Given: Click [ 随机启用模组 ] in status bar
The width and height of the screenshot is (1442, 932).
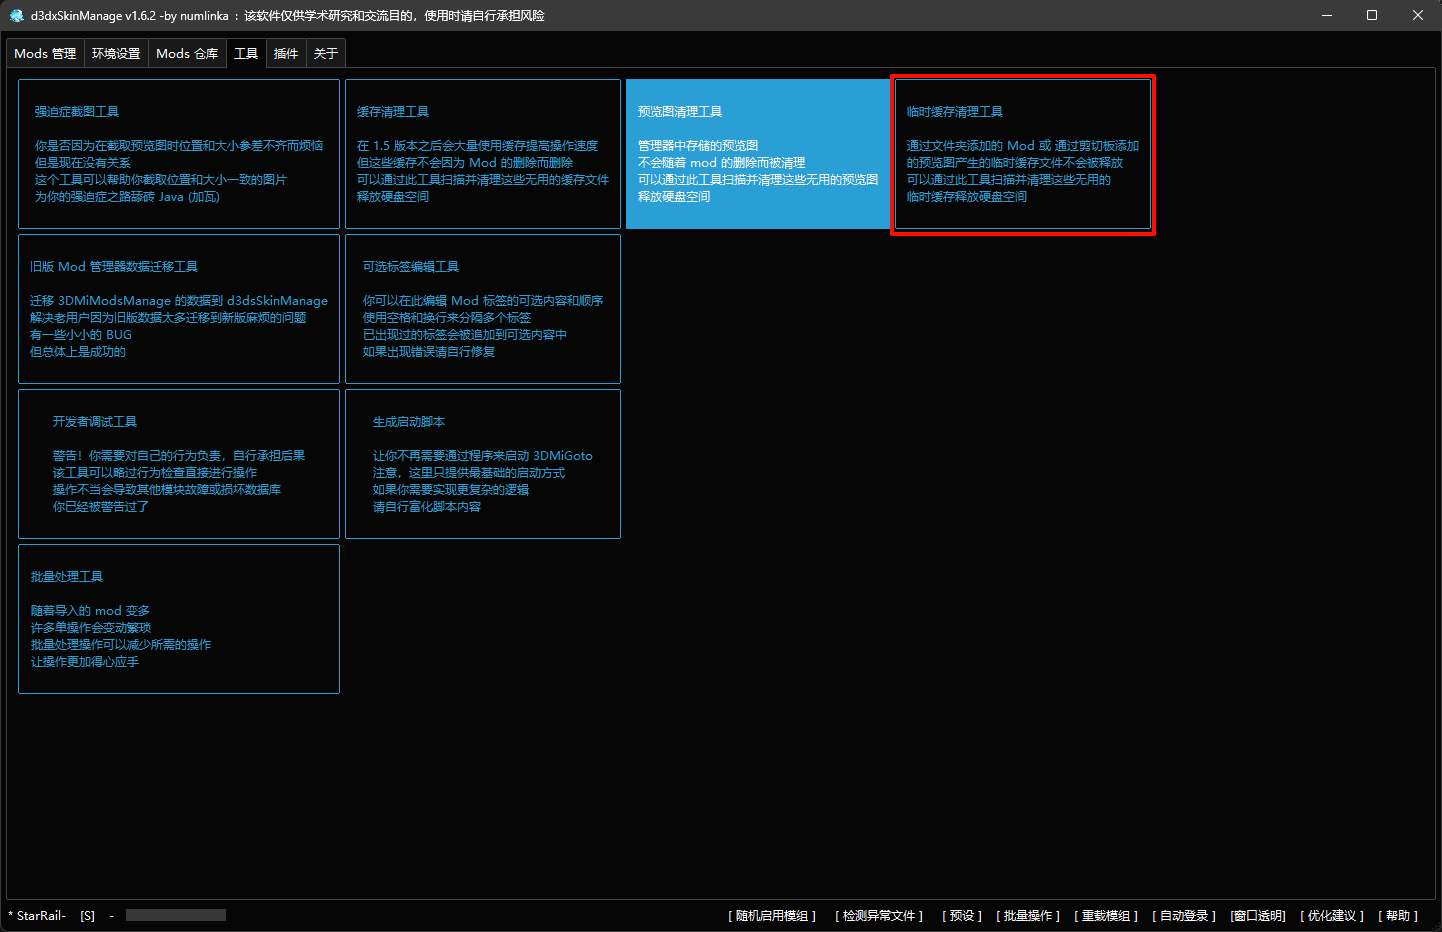Looking at the screenshot, I should tap(772, 916).
